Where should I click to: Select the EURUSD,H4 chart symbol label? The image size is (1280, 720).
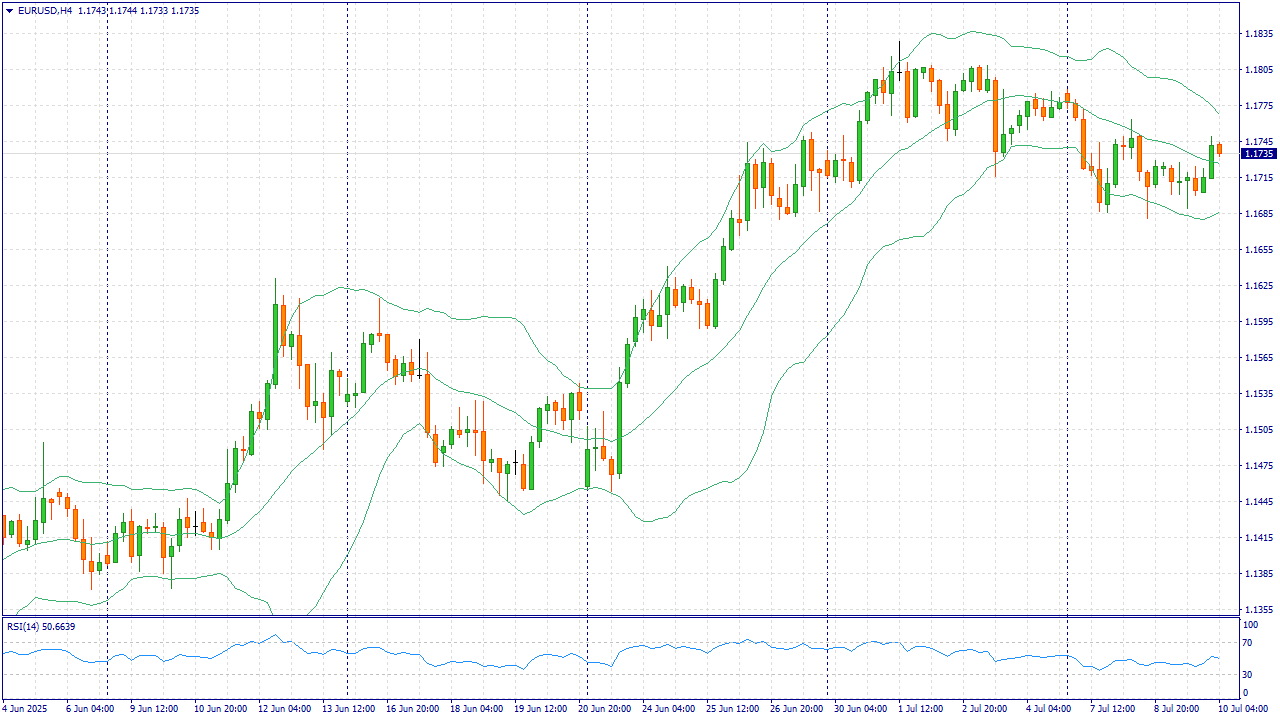coord(45,11)
